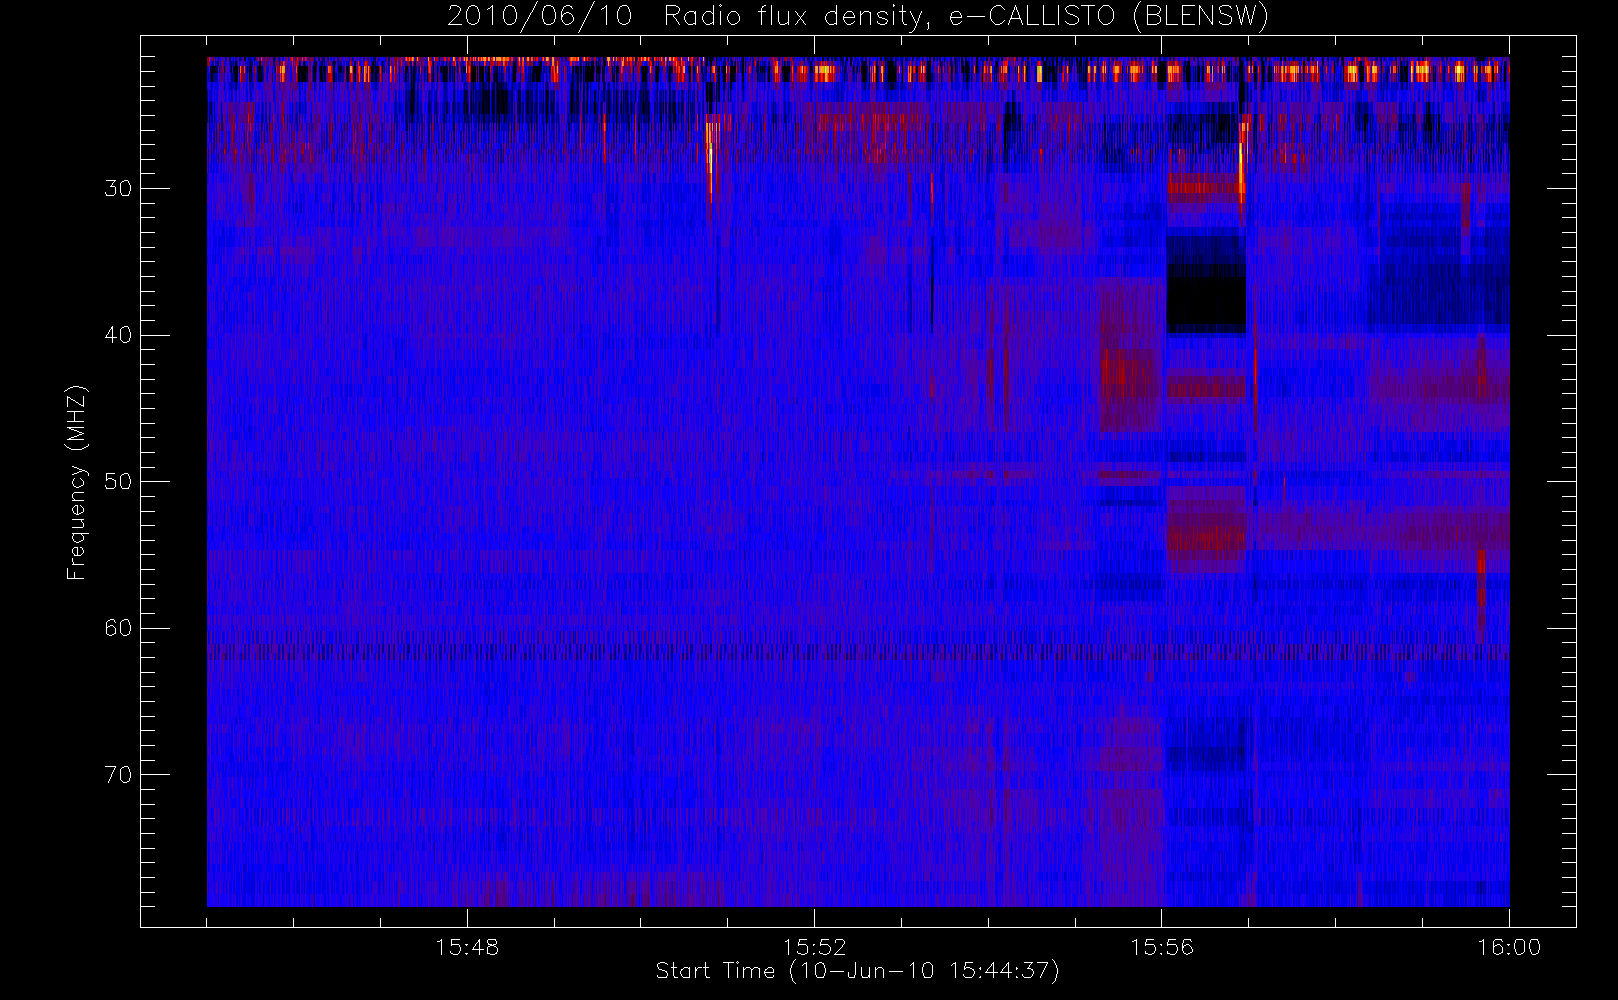
Task: Select the 60 MHz tick label
Action: [x=118, y=628]
